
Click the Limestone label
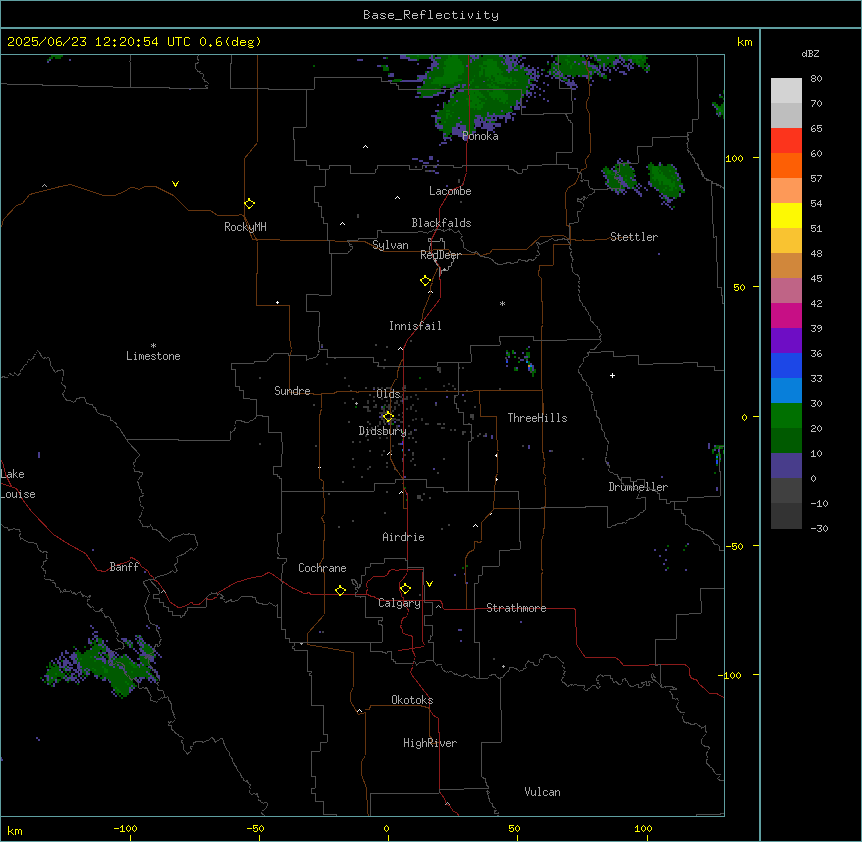pos(153,356)
